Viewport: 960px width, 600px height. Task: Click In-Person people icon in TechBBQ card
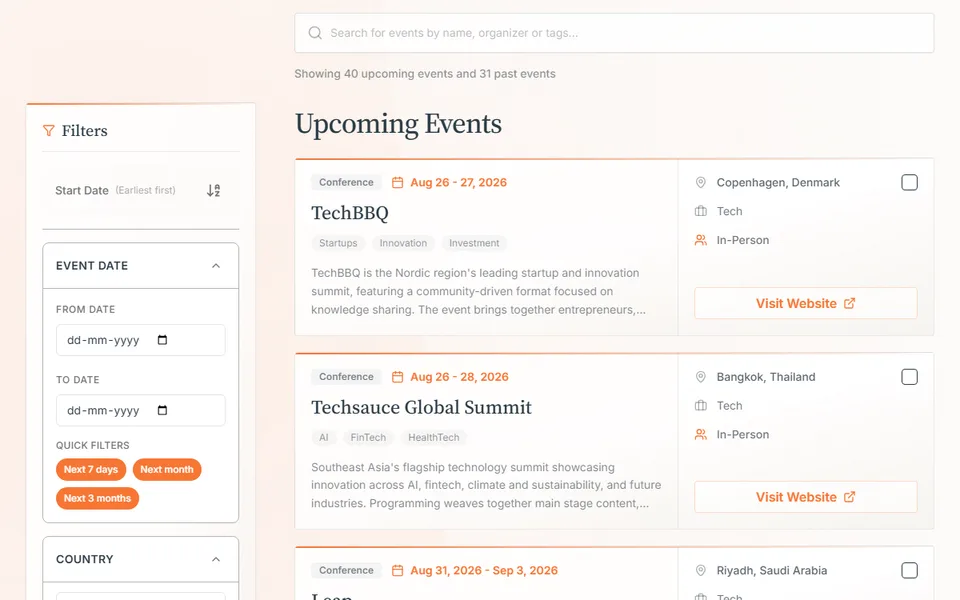(700, 240)
